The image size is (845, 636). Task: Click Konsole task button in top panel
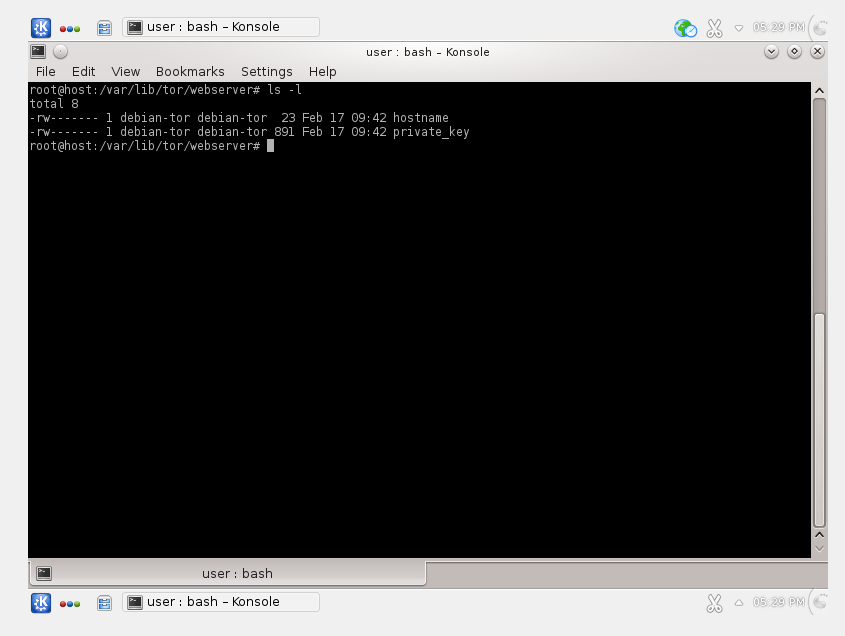coord(221,27)
